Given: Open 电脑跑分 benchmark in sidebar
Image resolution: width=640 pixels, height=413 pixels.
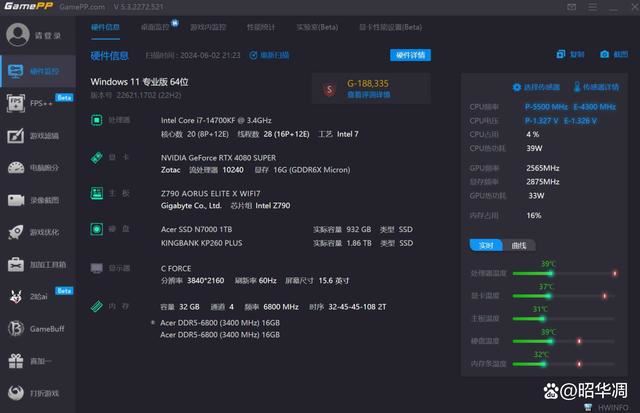Looking at the screenshot, I should click(x=35, y=168).
